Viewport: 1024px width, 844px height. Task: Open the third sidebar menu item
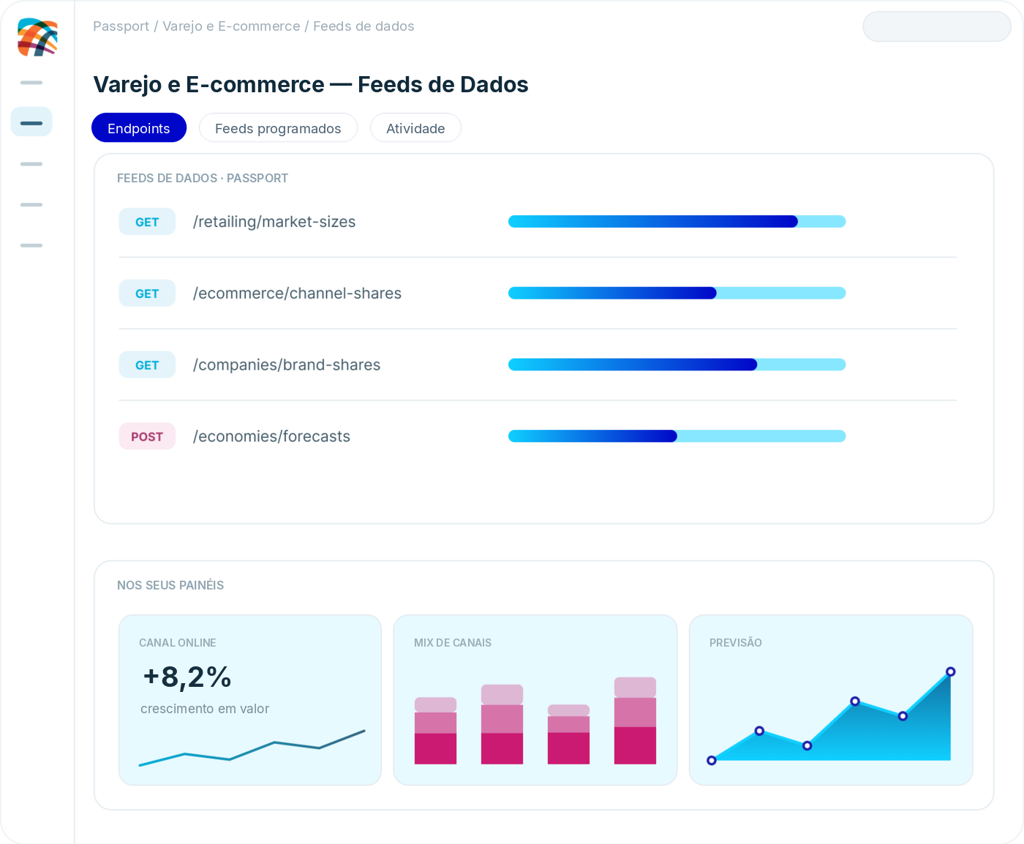click(x=31, y=164)
